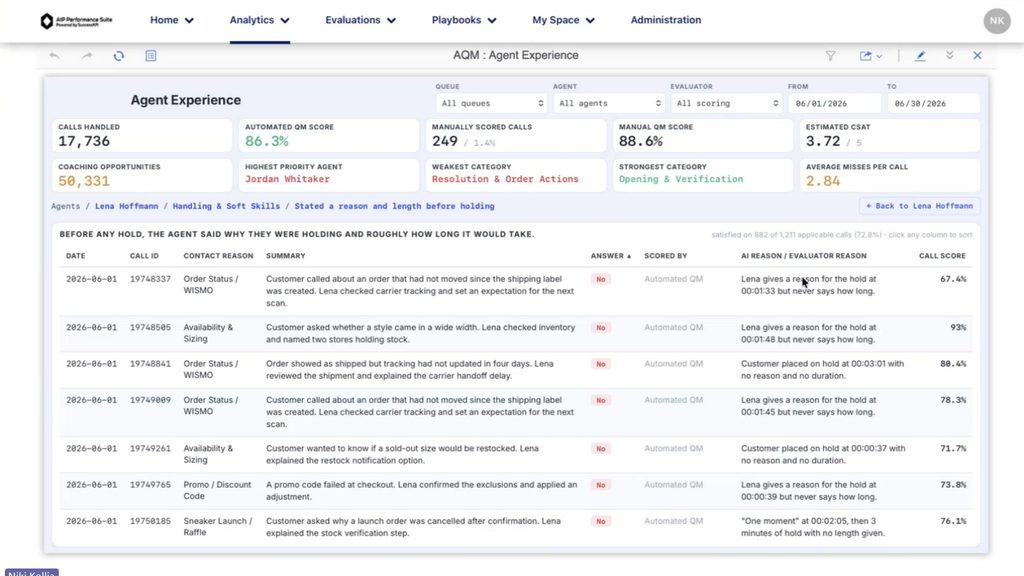Click the Lena Hoffmann breadcrumb link
Screen dimensions: 1024x576
pos(127,206)
